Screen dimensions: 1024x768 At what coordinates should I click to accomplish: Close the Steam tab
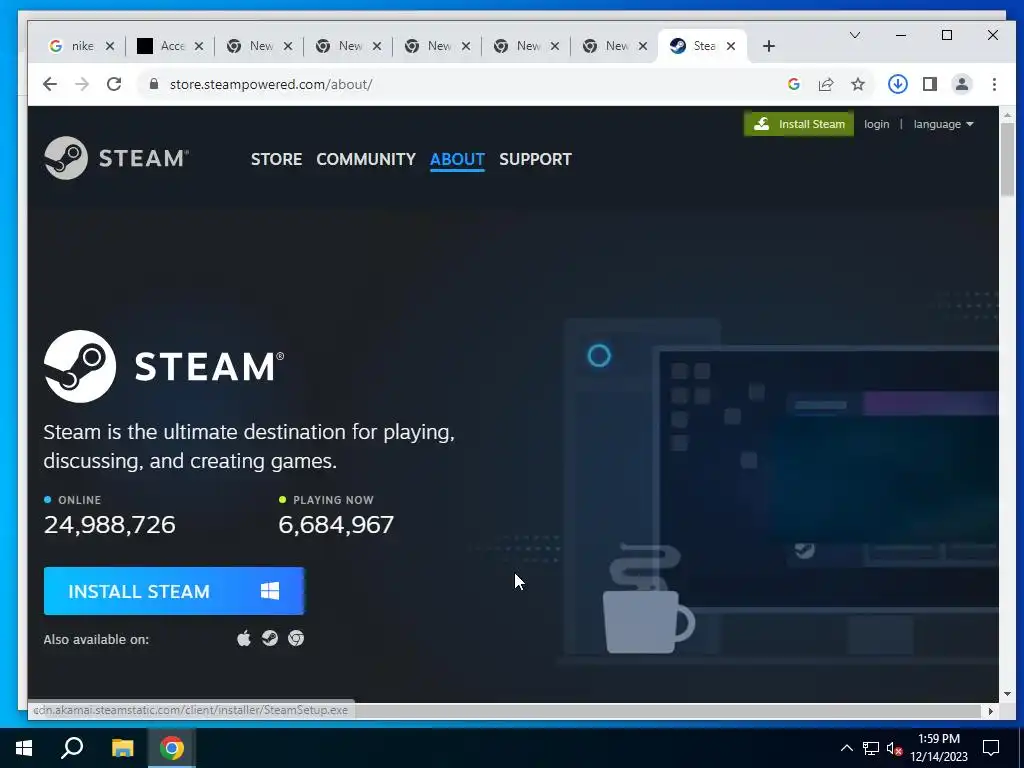point(731,46)
